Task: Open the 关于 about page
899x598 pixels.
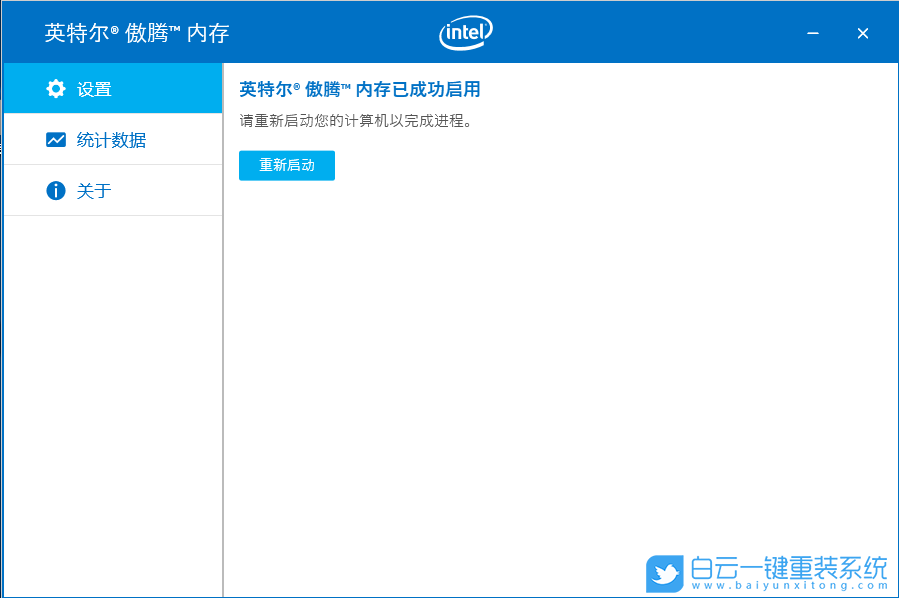Action: pos(95,190)
